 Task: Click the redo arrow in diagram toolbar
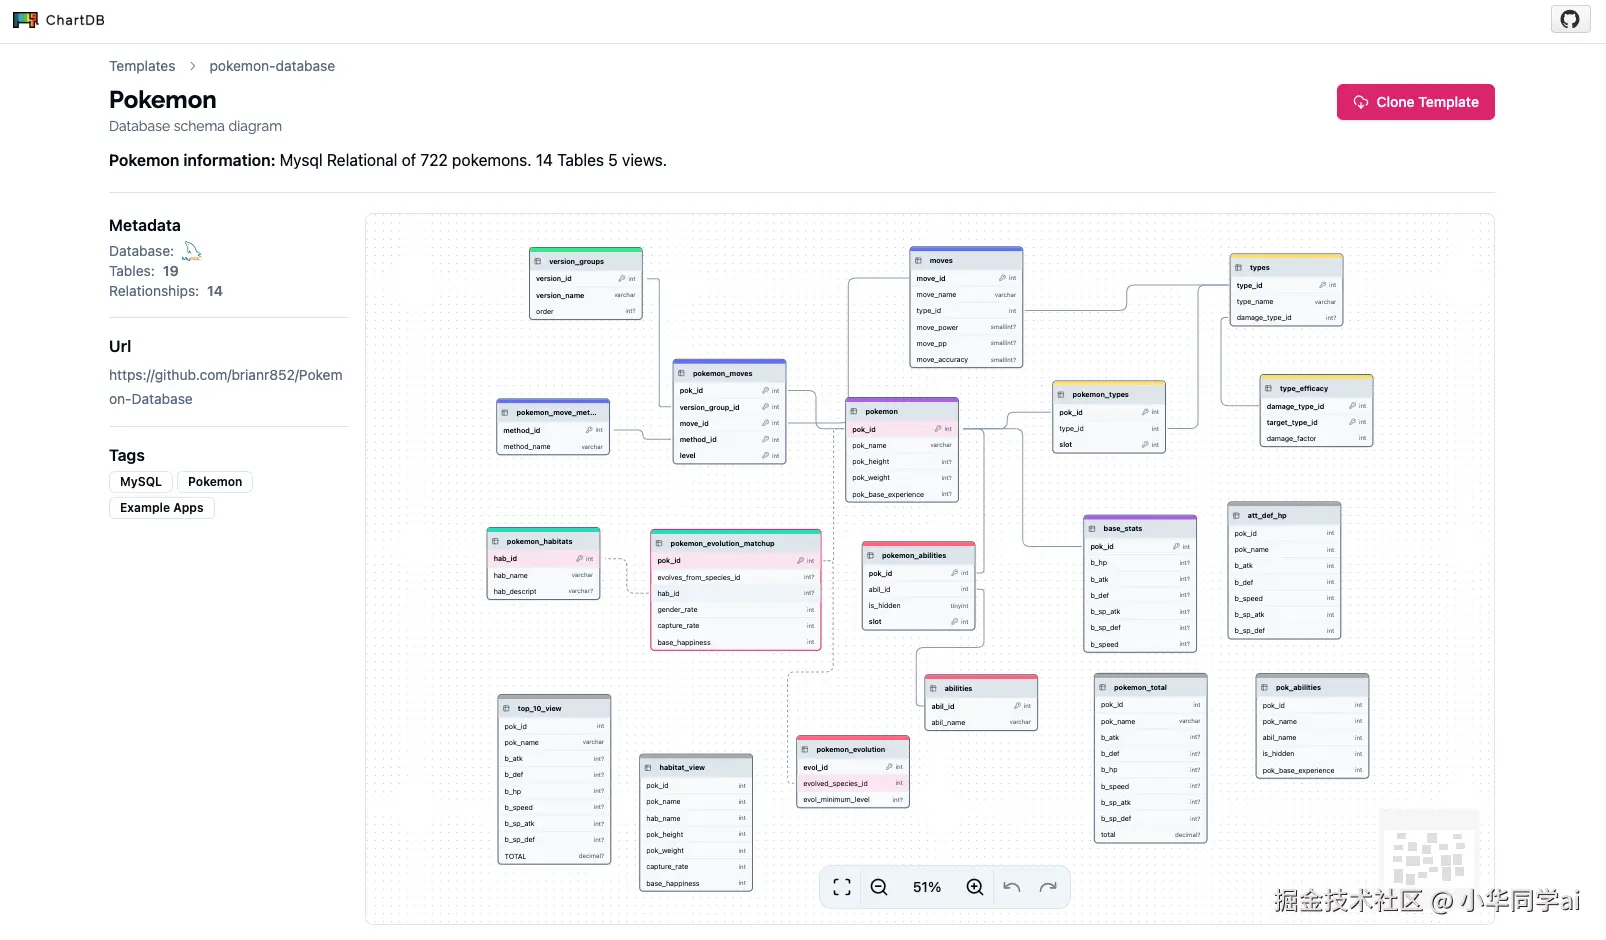point(1048,887)
